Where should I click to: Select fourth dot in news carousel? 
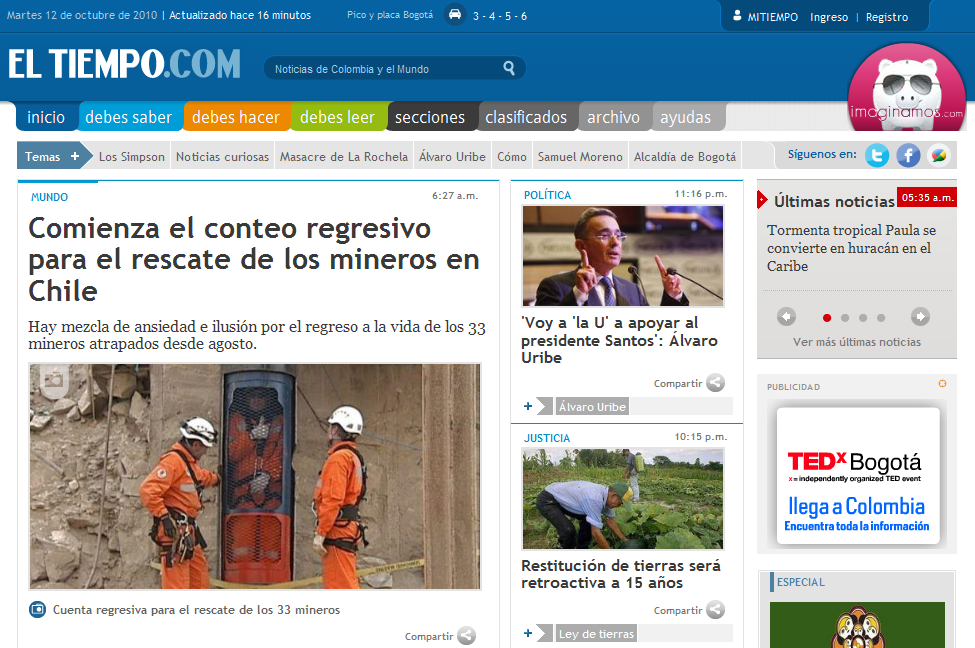click(x=880, y=318)
